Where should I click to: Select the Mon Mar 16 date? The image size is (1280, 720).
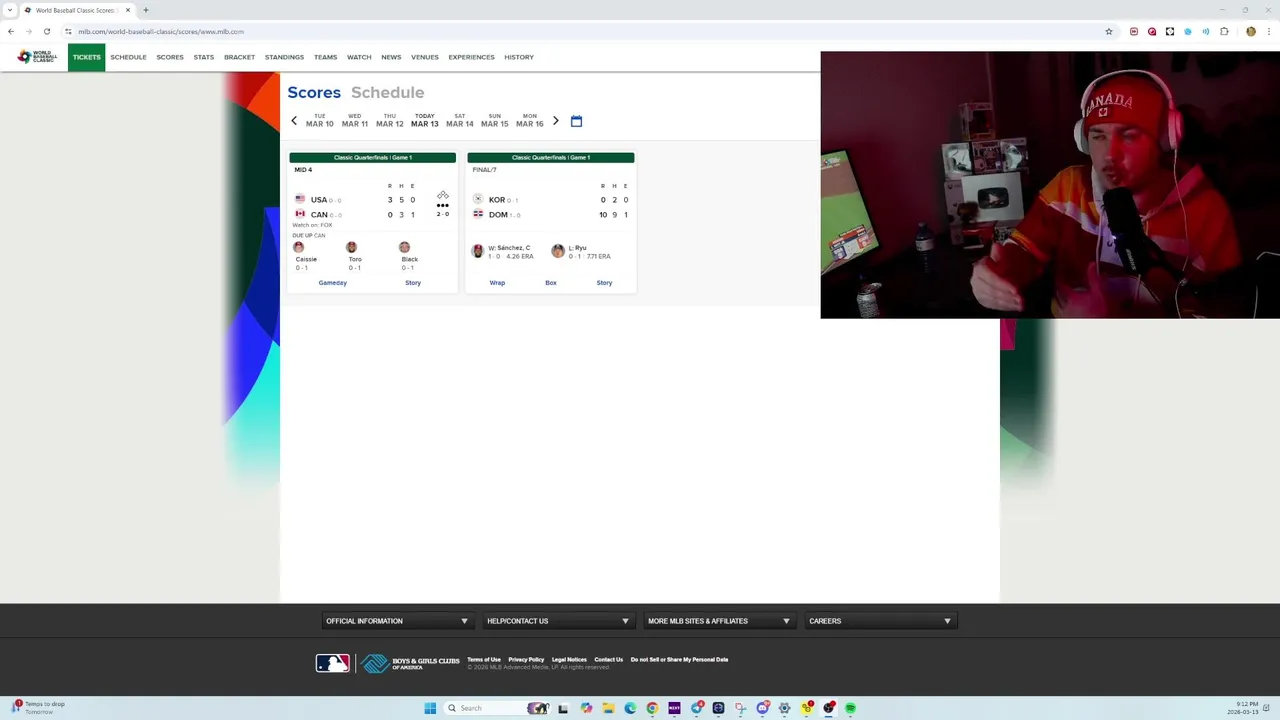pyautogui.click(x=530, y=121)
